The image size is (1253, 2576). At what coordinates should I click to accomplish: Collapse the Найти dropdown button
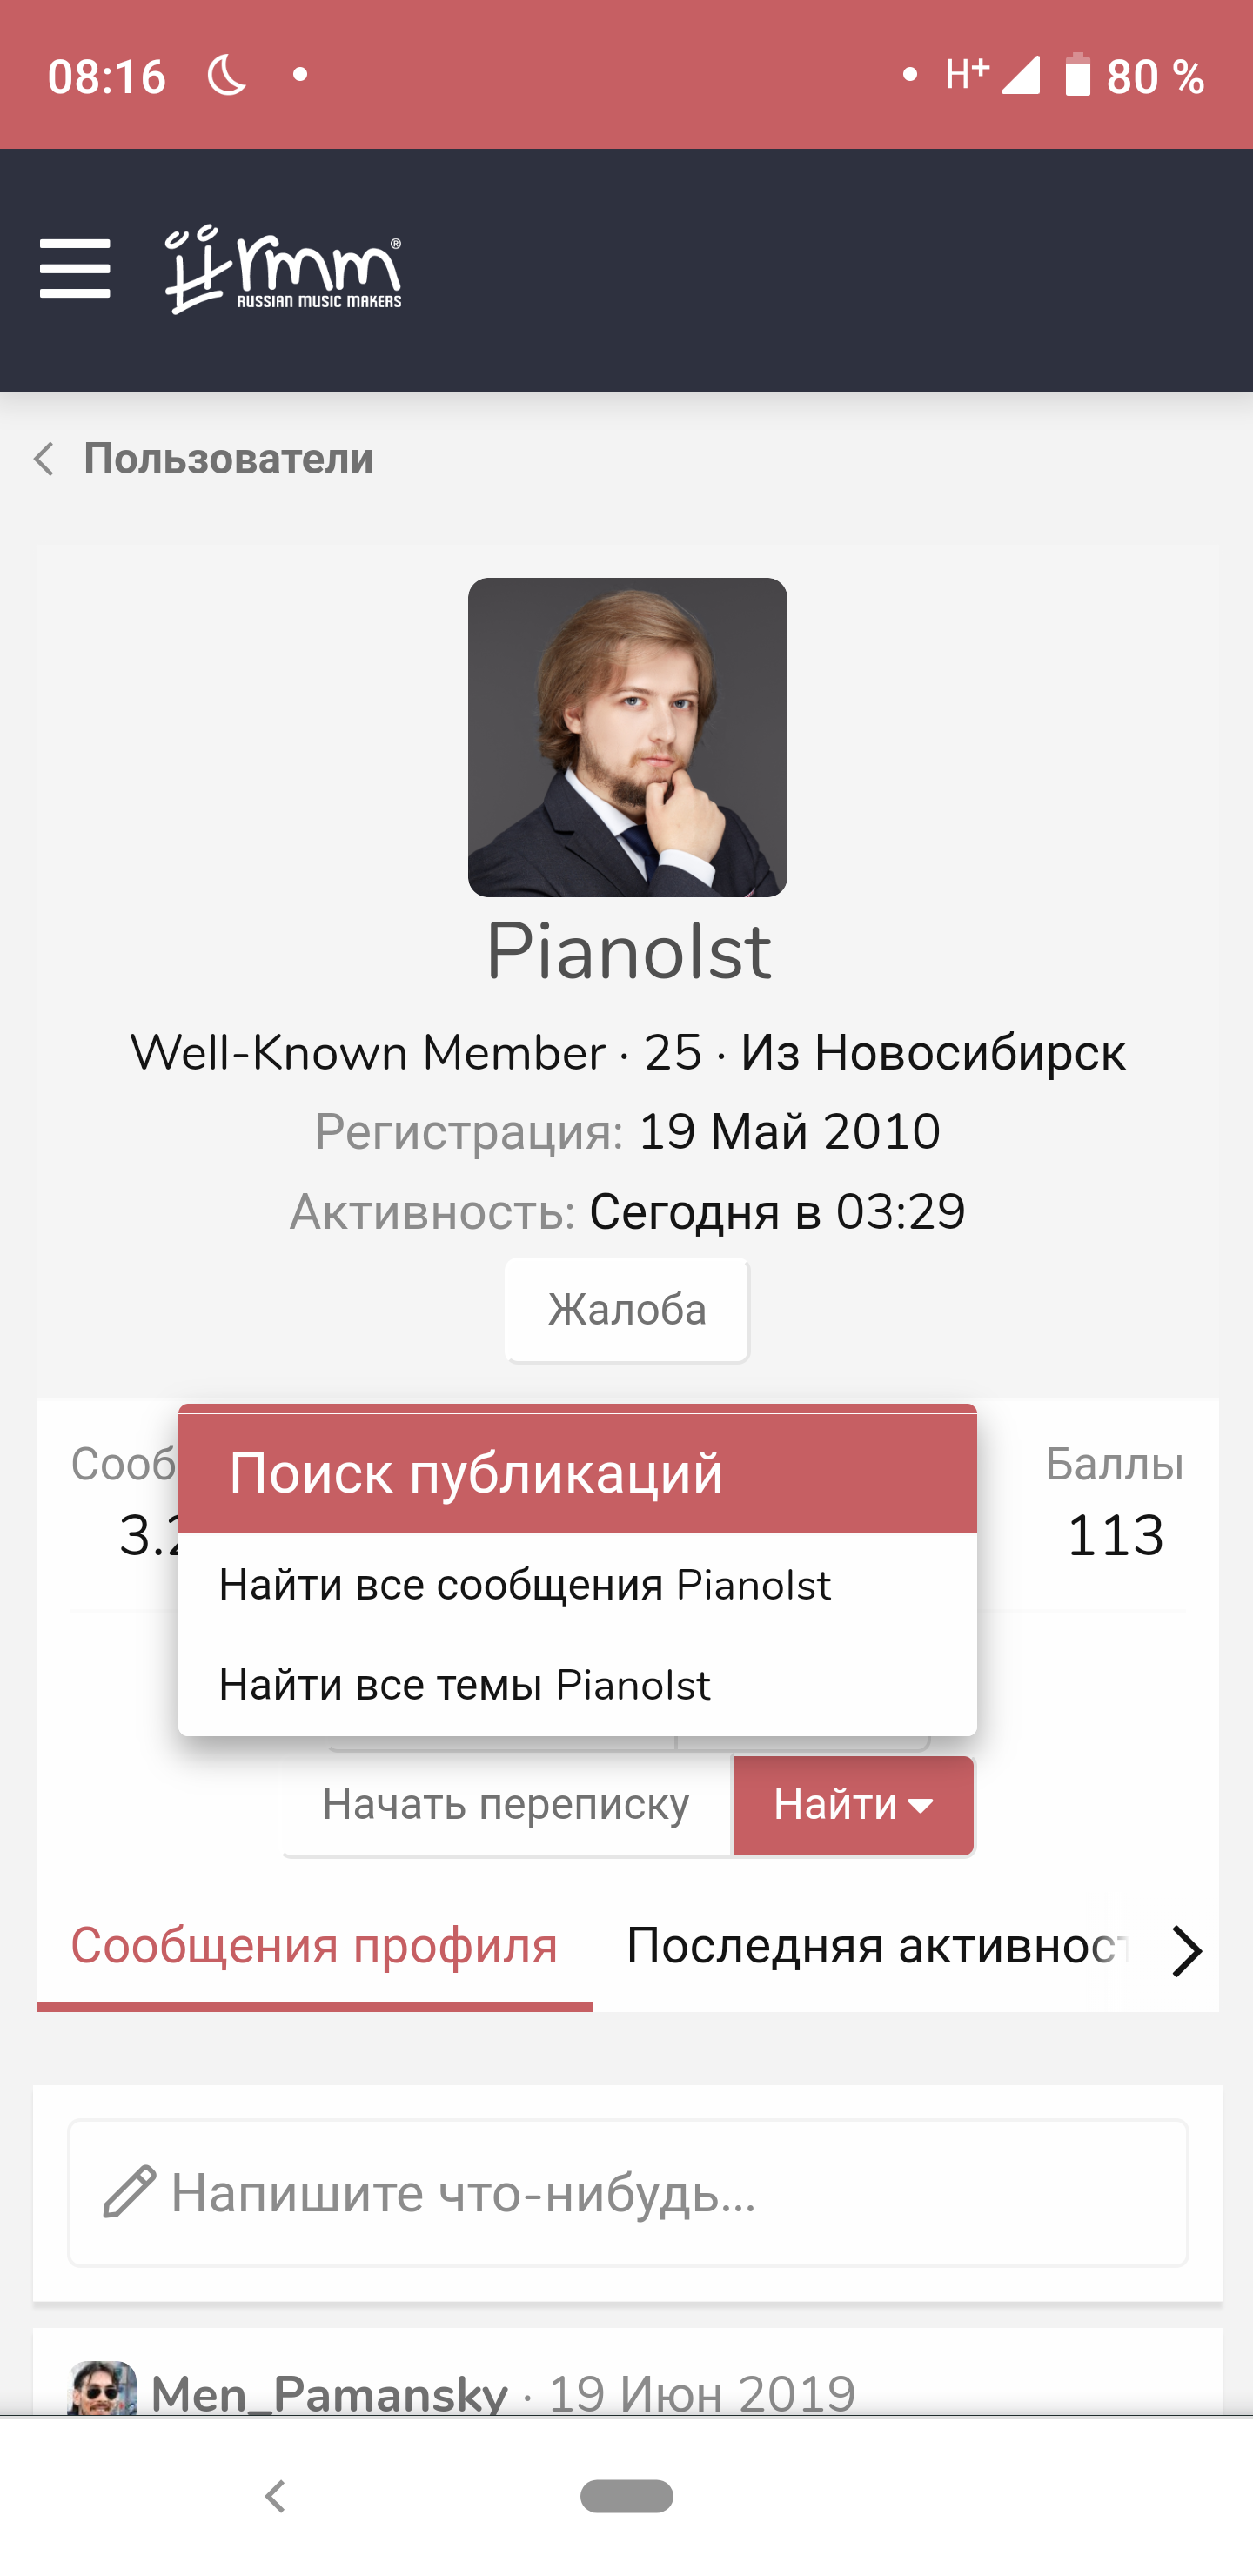853,1805
